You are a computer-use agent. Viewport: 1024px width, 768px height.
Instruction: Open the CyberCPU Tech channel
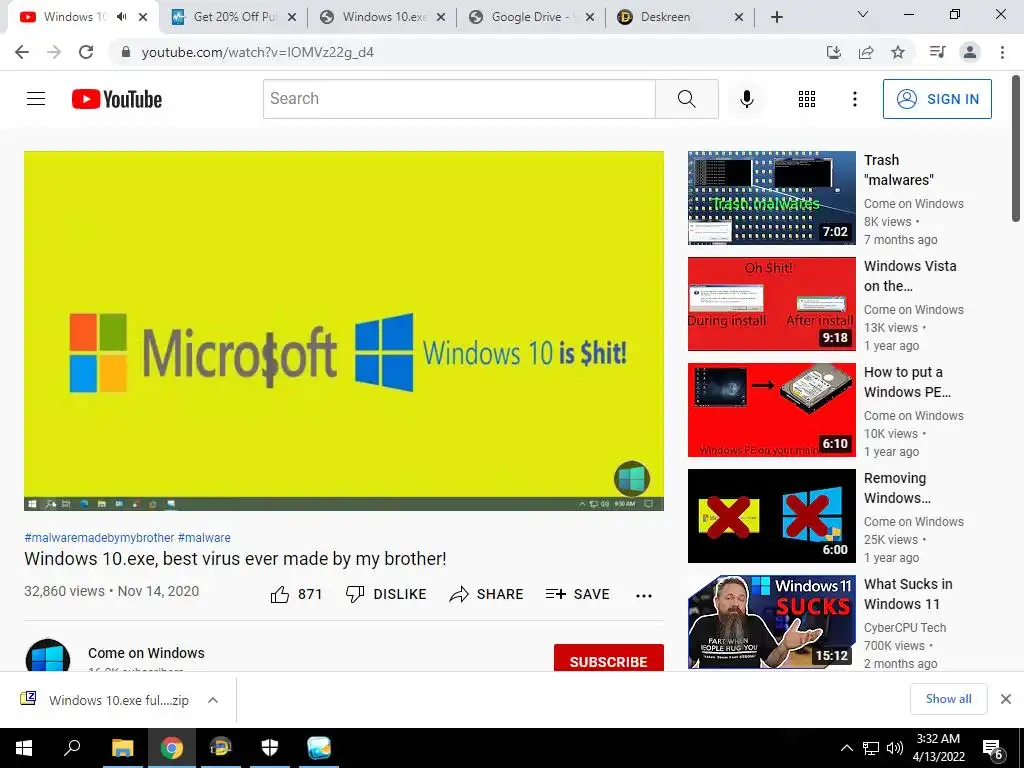(904, 628)
